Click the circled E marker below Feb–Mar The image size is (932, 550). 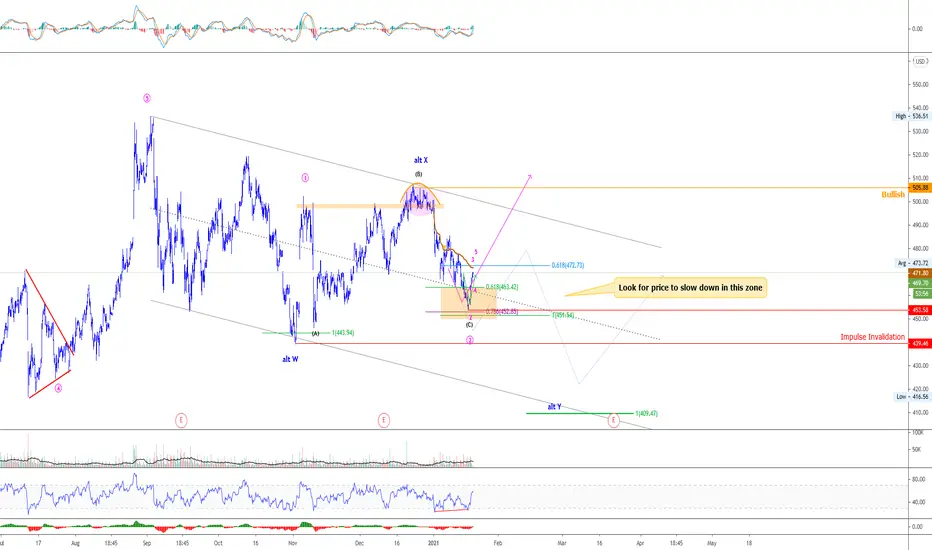tap(613, 421)
